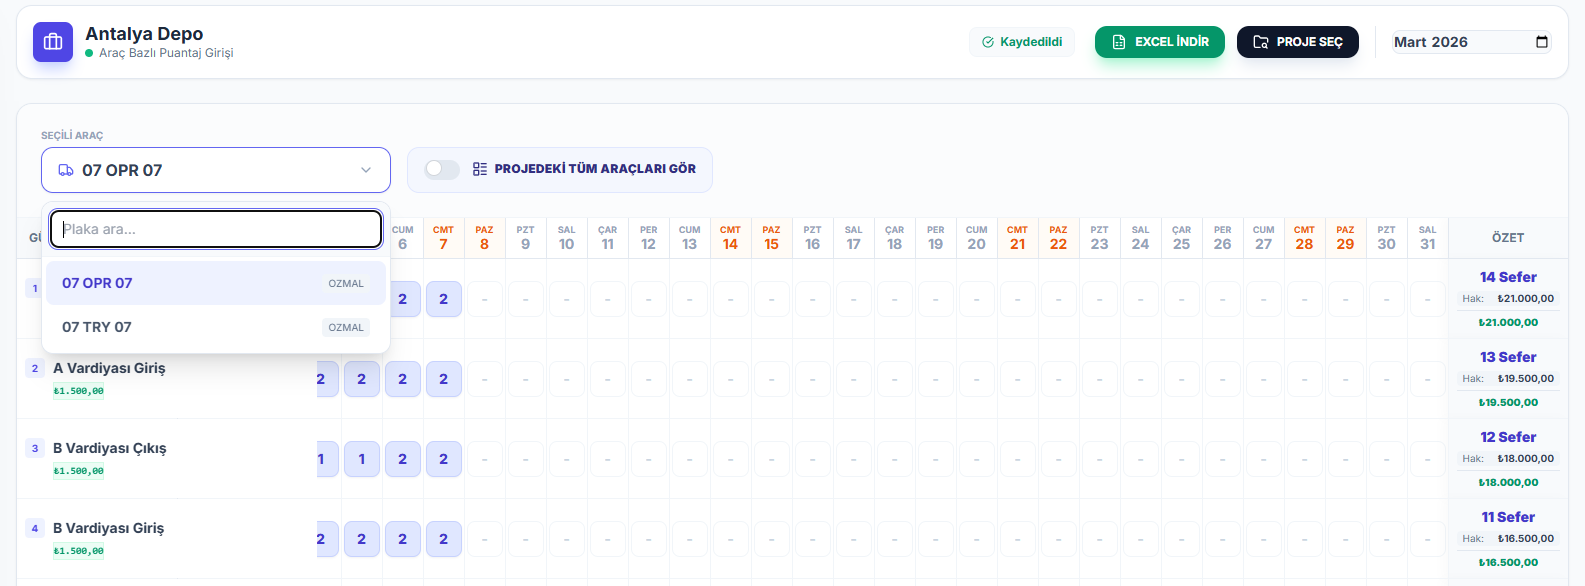Viewport: 1585px width, 586px height.
Task: Click the Plaka ara search field
Action: [x=216, y=229]
